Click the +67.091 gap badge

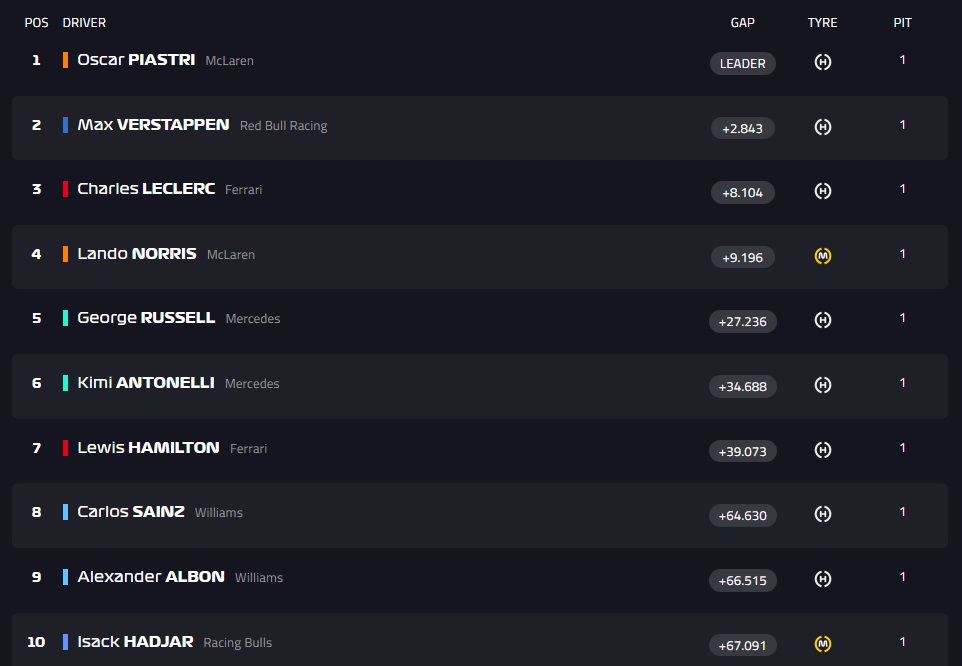pyautogui.click(x=742, y=645)
